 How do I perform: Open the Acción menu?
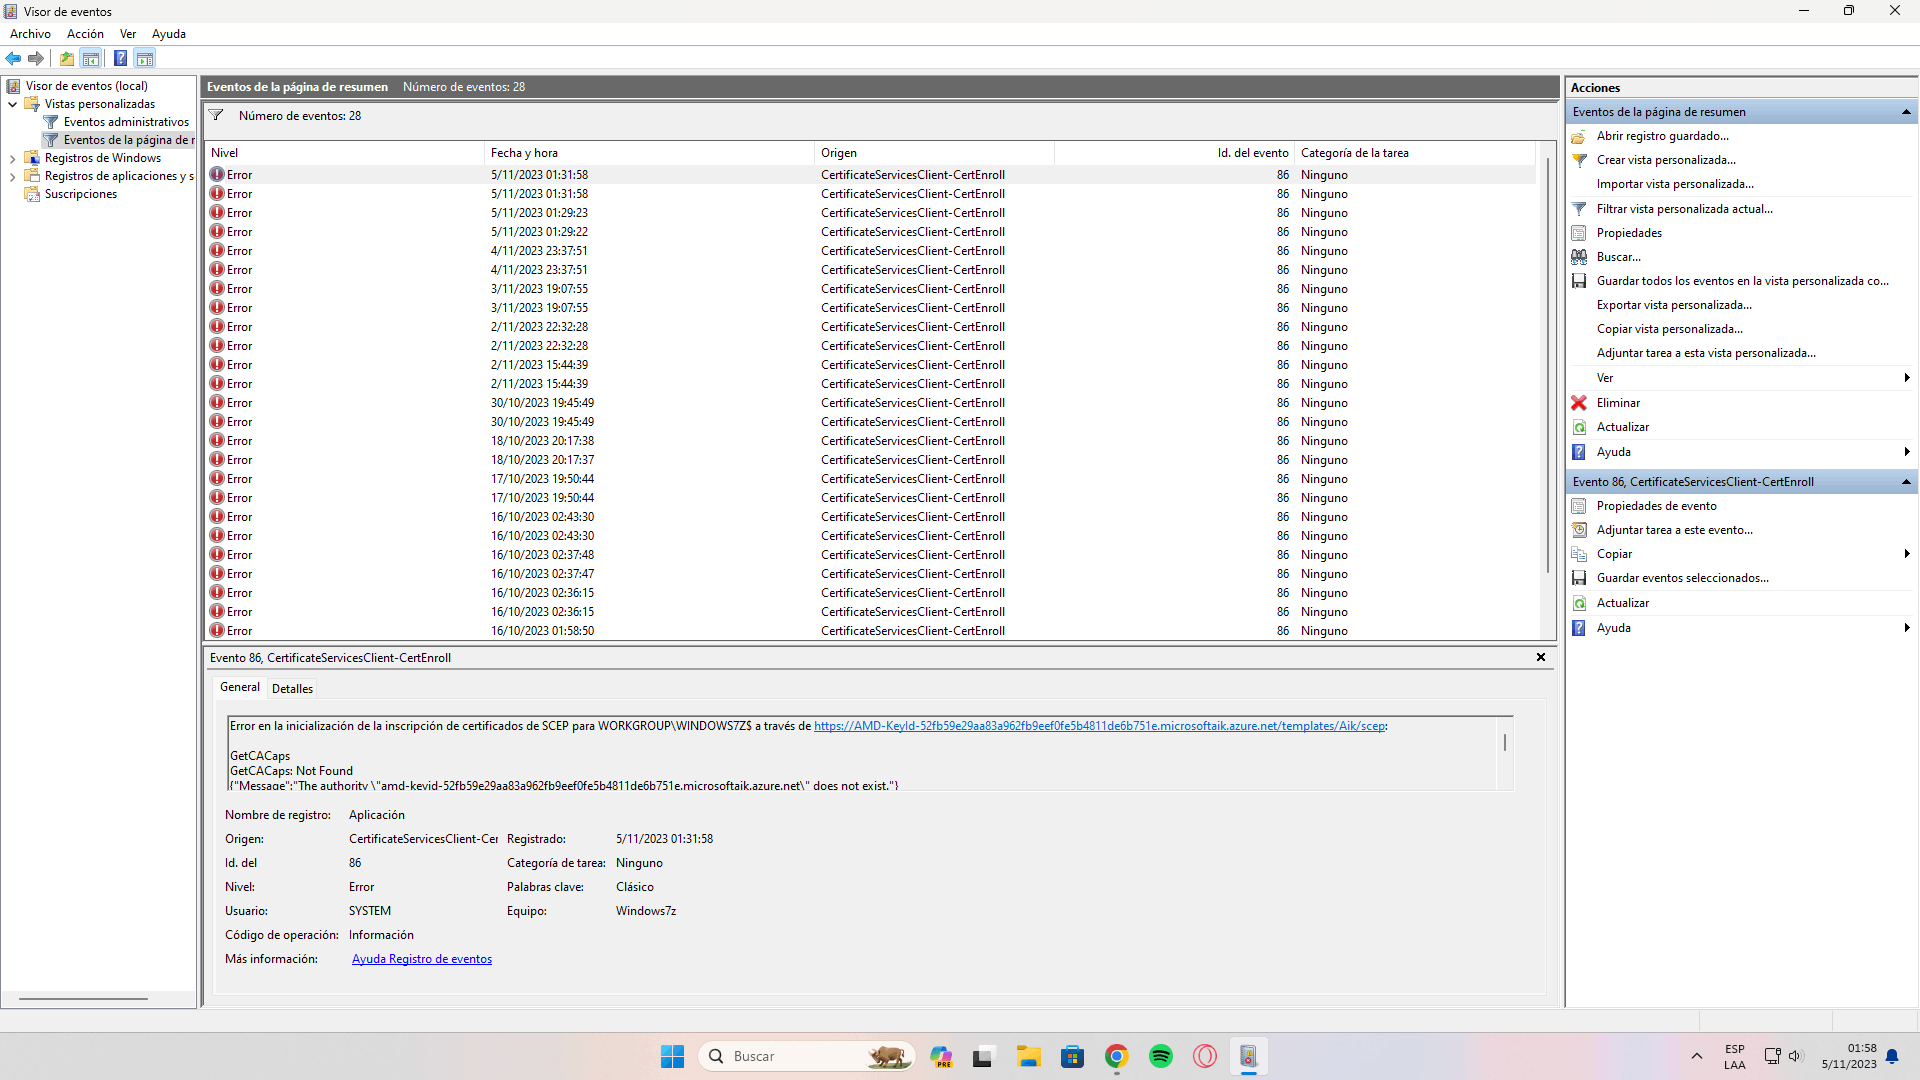[x=85, y=34]
